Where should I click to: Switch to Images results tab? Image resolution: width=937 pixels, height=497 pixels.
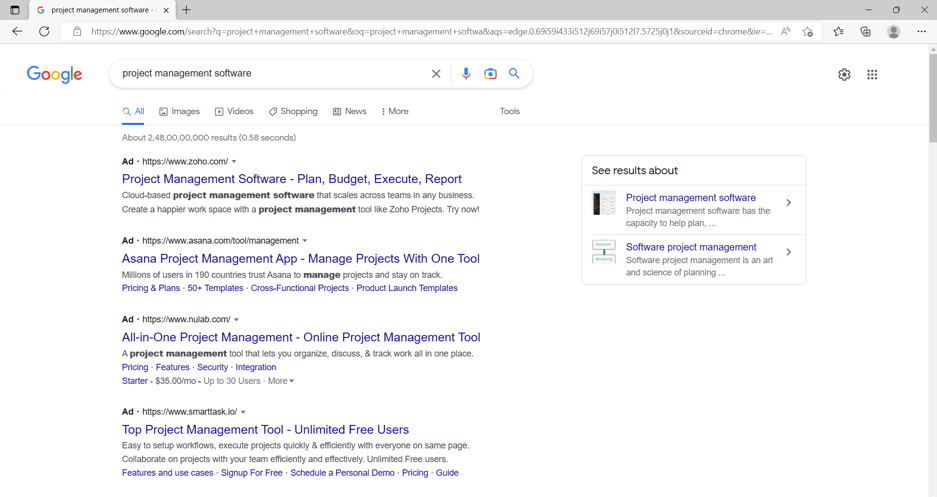point(179,111)
